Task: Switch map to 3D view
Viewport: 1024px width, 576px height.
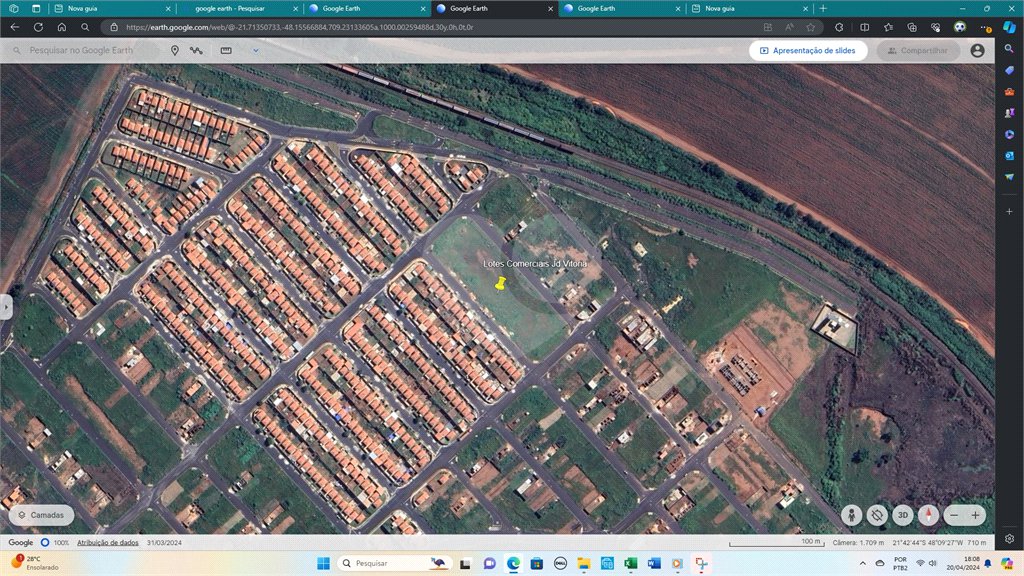Action: 903,515
